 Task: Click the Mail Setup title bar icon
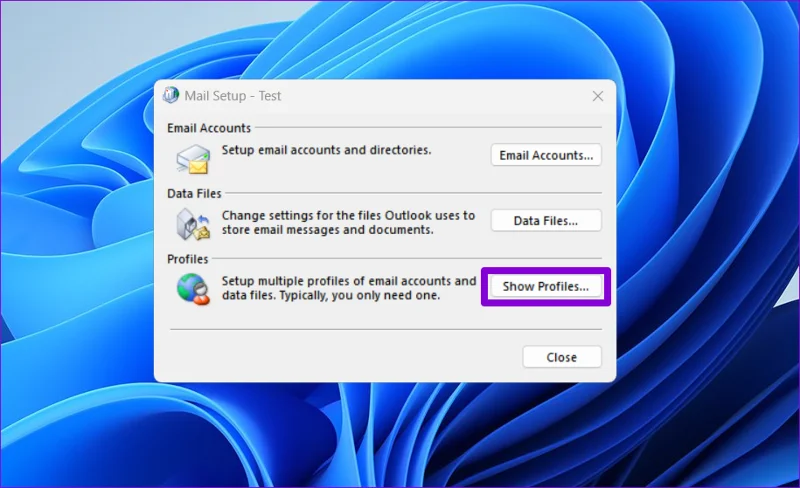pos(171,95)
